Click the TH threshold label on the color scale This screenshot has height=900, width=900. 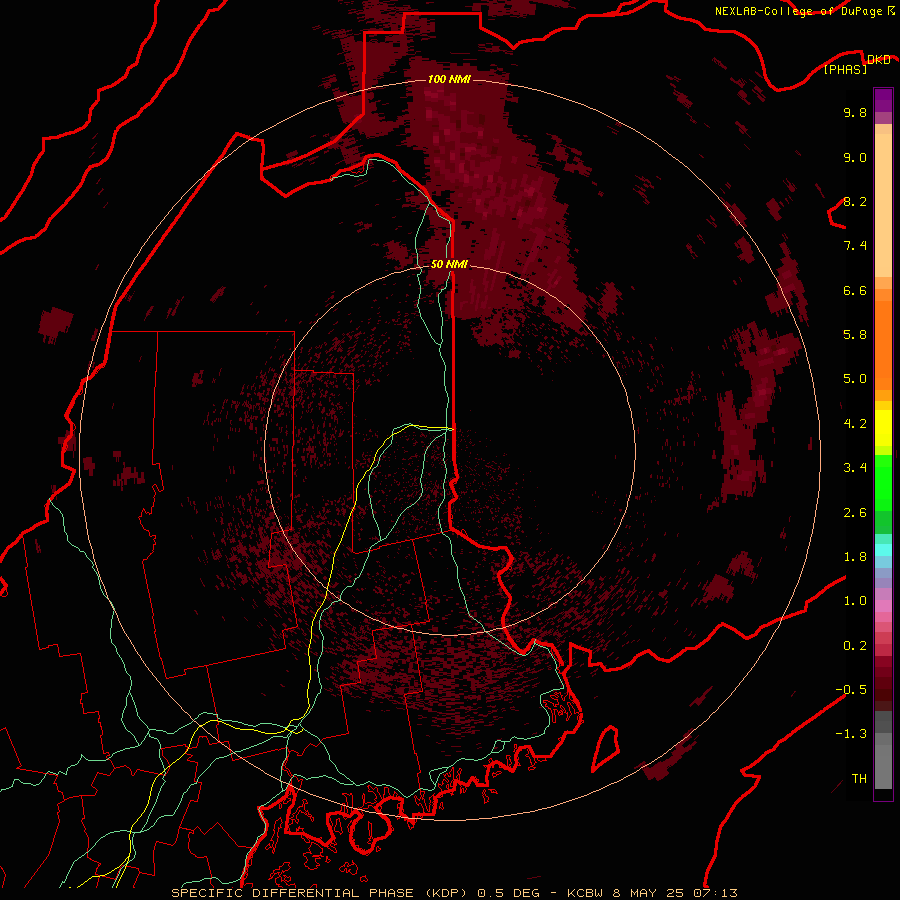pyautogui.click(x=859, y=778)
